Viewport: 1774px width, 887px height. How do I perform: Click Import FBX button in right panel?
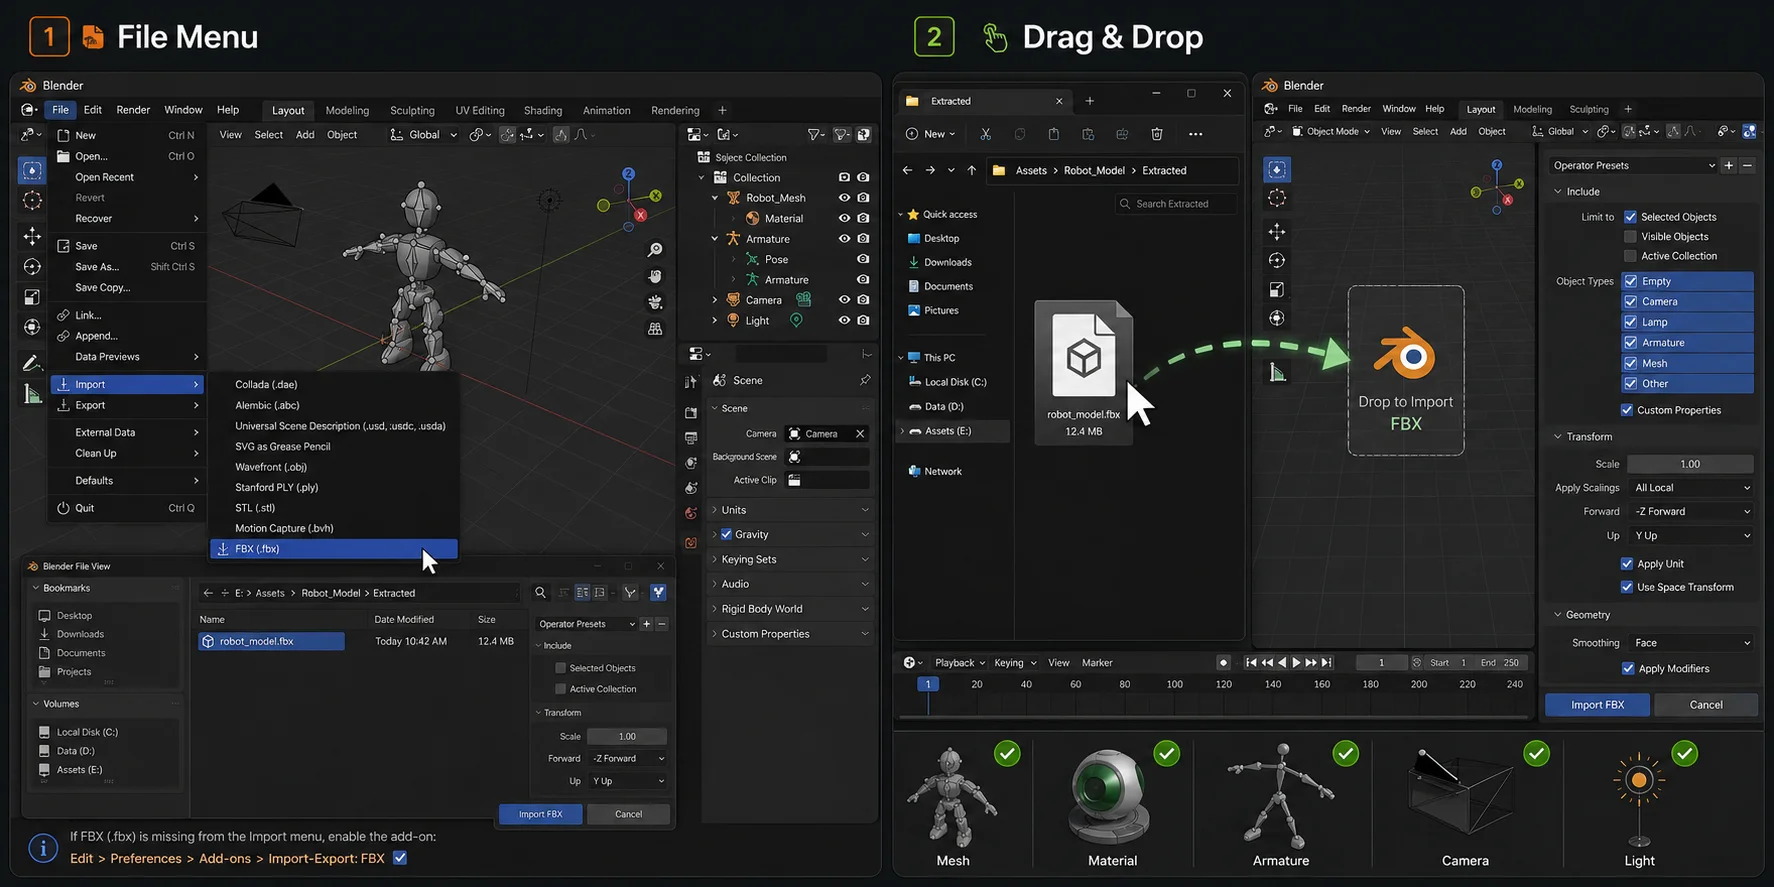click(1597, 705)
